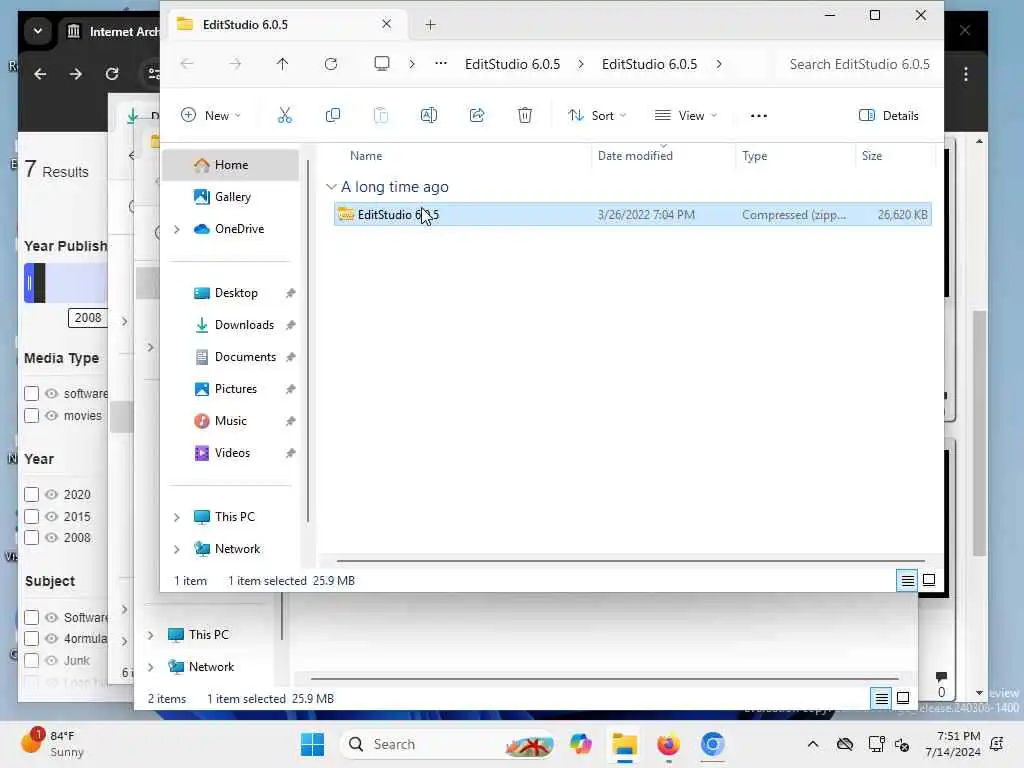Sort by Size column header
This screenshot has height=768, width=1024.
click(872, 156)
